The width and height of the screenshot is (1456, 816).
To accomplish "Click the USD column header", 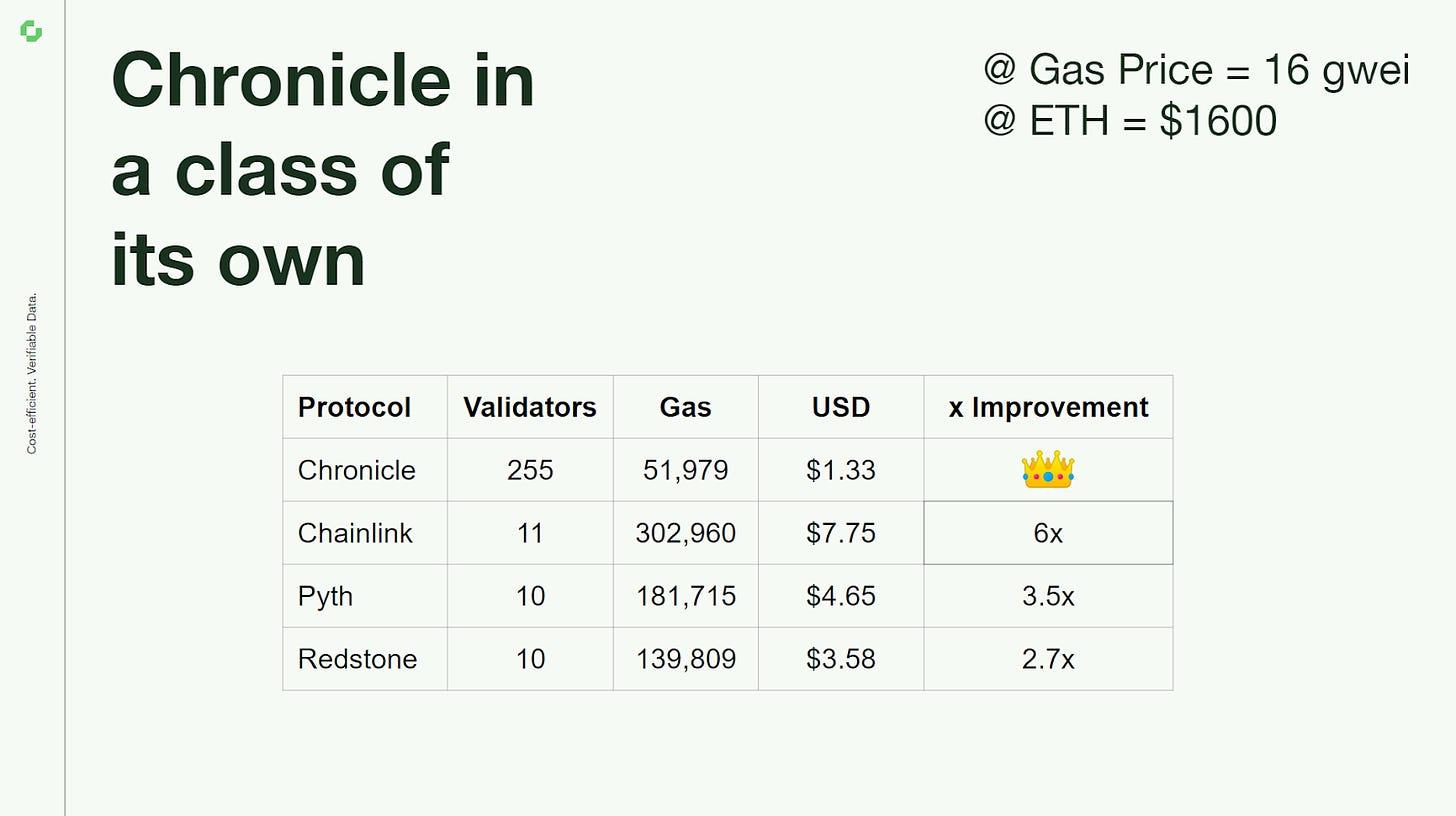I will [840, 407].
